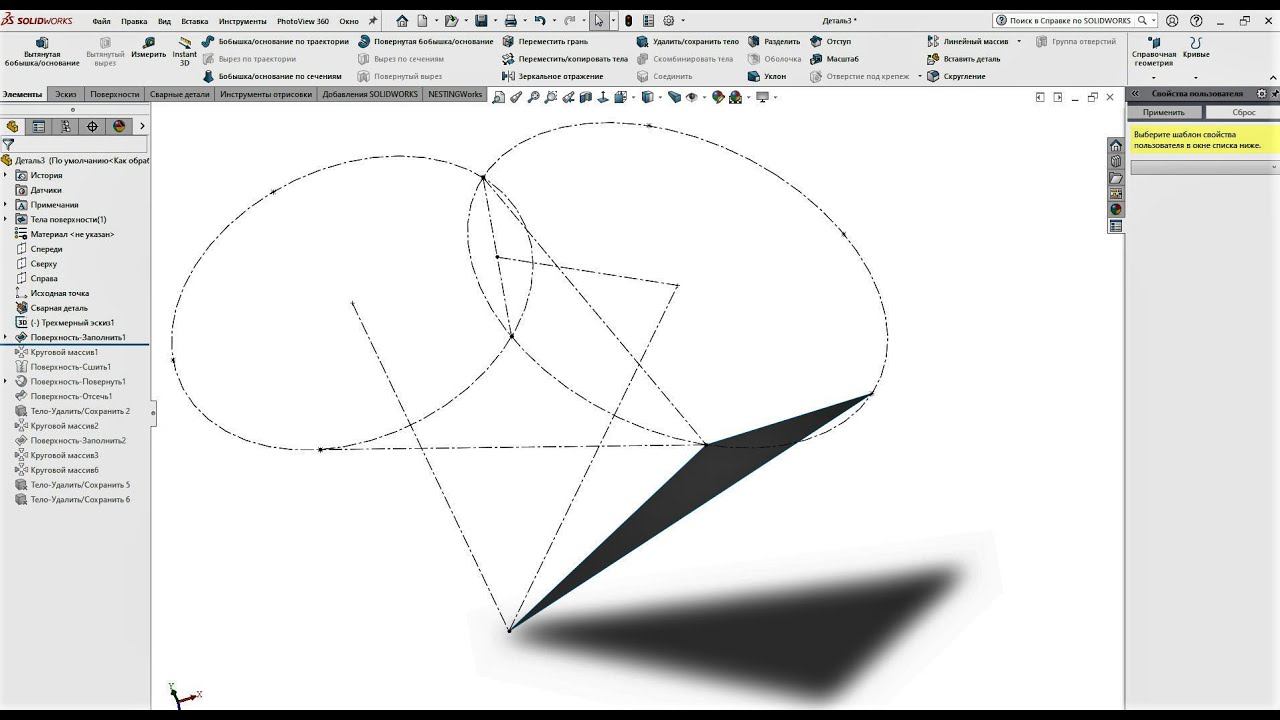
Task: Pin the menu bar with pushpin icon
Action: pos(374,20)
